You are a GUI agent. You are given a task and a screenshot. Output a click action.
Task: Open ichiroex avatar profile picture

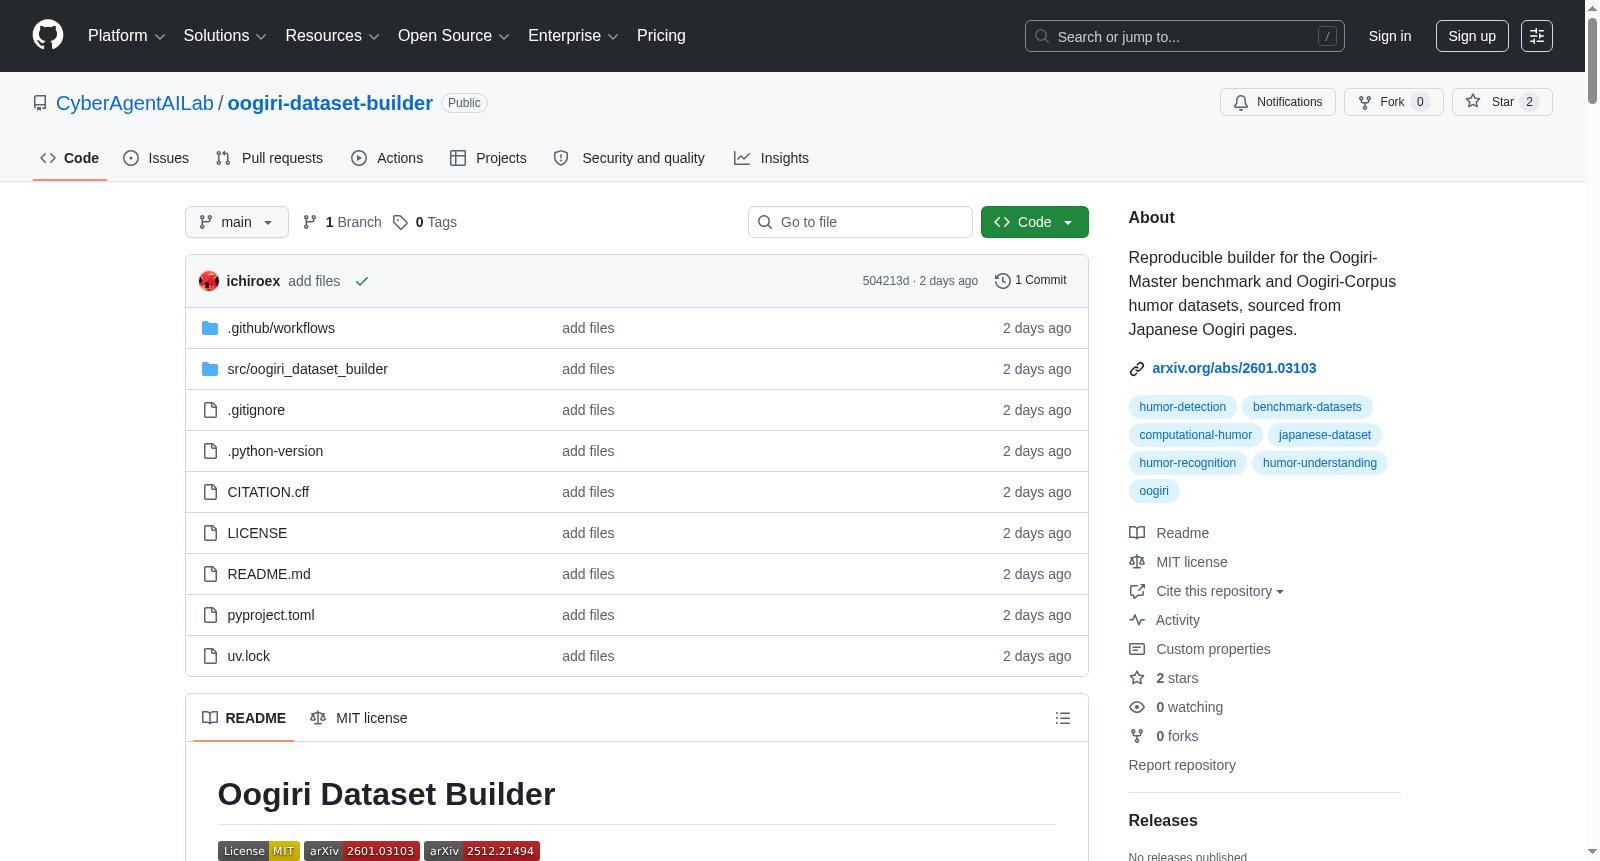[x=209, y=281]
